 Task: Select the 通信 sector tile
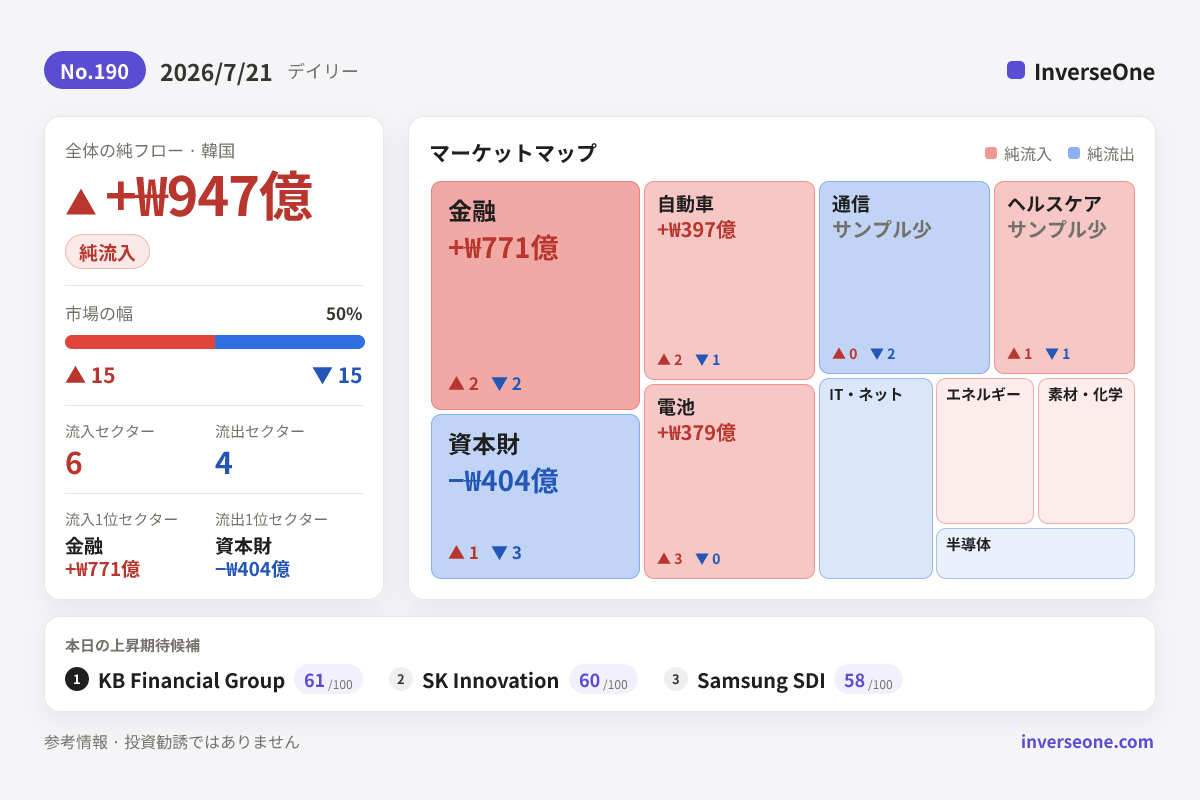904,277
